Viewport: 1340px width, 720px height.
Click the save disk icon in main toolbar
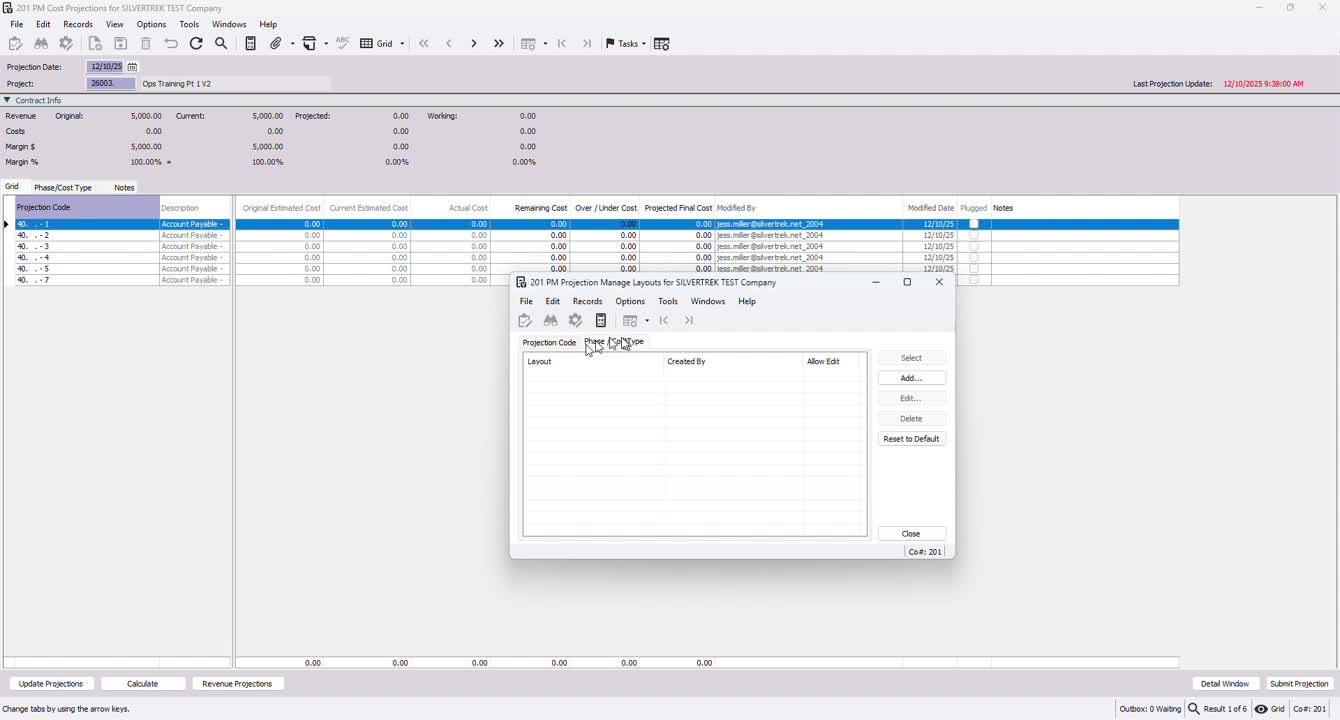click(x=121, y=44)
